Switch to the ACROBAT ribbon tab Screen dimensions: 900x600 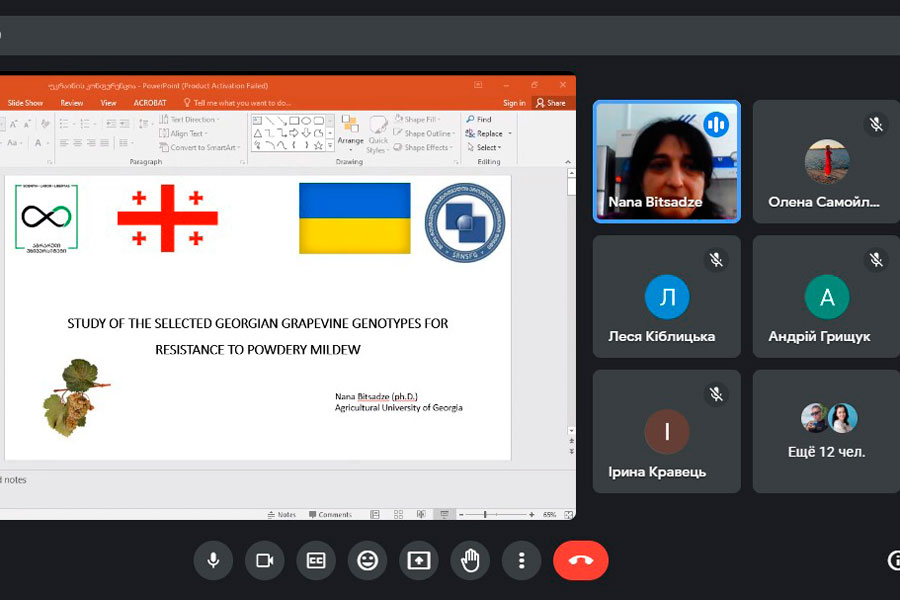click(x=150, y=103)
